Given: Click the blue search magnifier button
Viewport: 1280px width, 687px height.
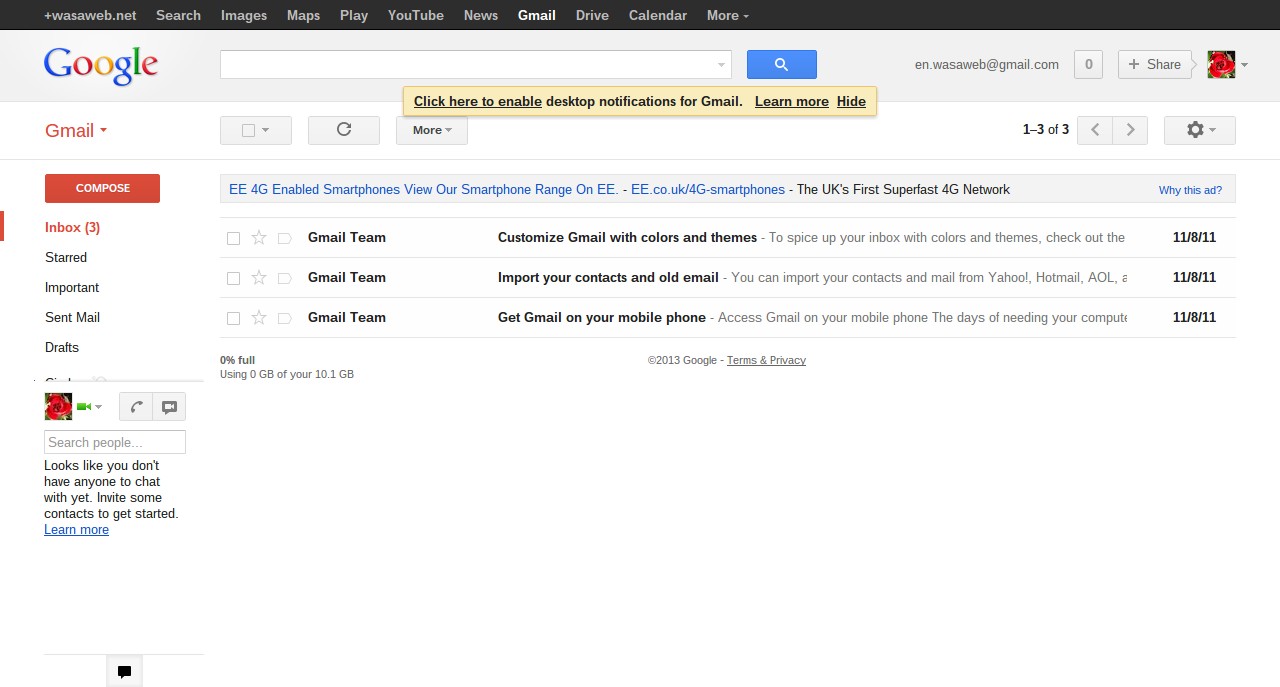Looking at the screenshot, I should click(x=781, y=64).
